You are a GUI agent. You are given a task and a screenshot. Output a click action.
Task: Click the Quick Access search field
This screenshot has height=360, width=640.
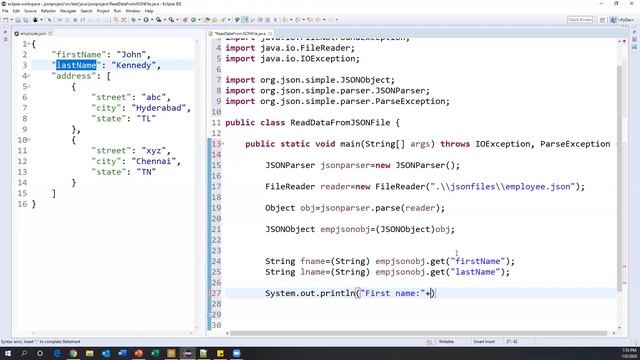[x=580, y=20]
